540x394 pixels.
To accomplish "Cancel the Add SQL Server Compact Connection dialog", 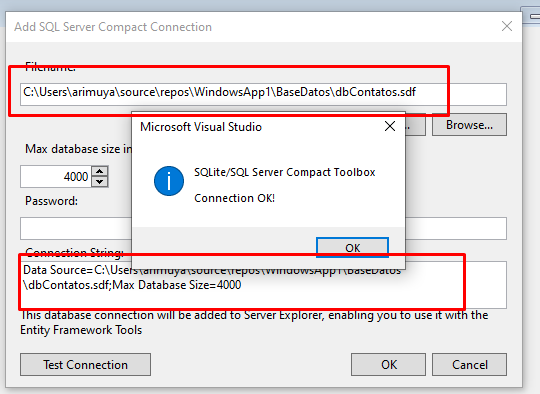I will [x=469, y=364].
